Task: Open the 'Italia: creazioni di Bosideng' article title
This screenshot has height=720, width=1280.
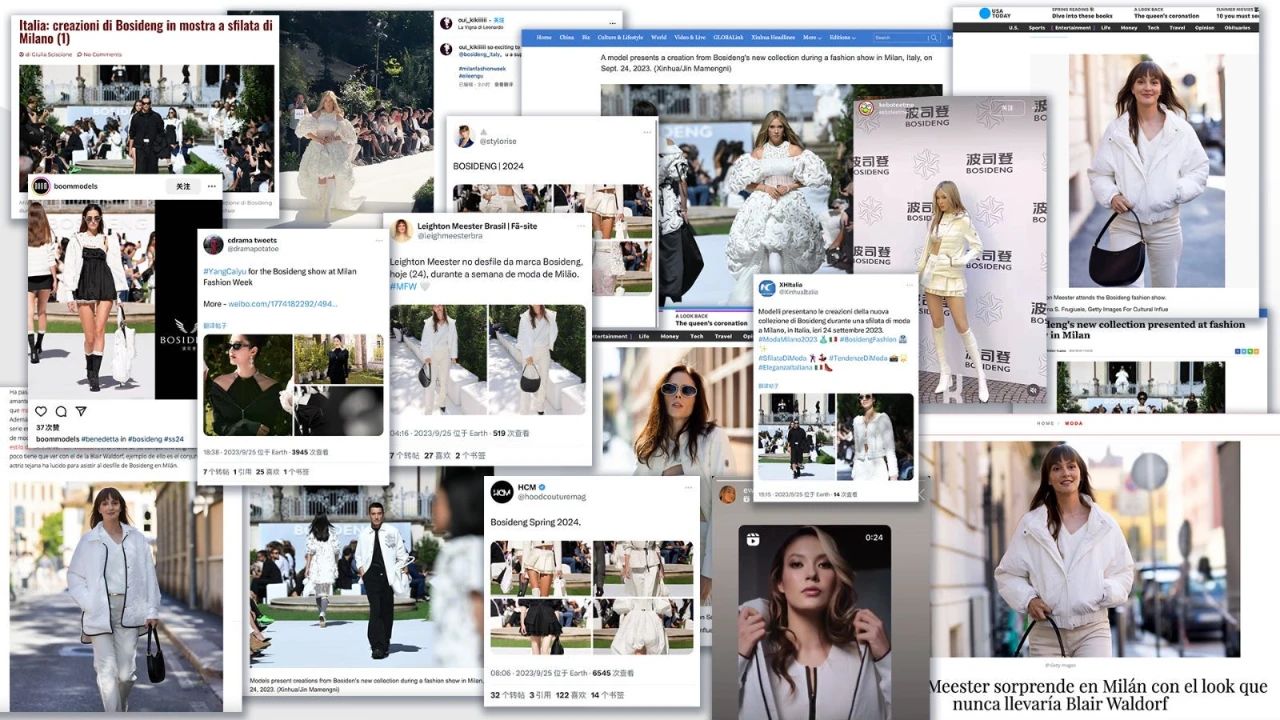Action: (144, 30)
